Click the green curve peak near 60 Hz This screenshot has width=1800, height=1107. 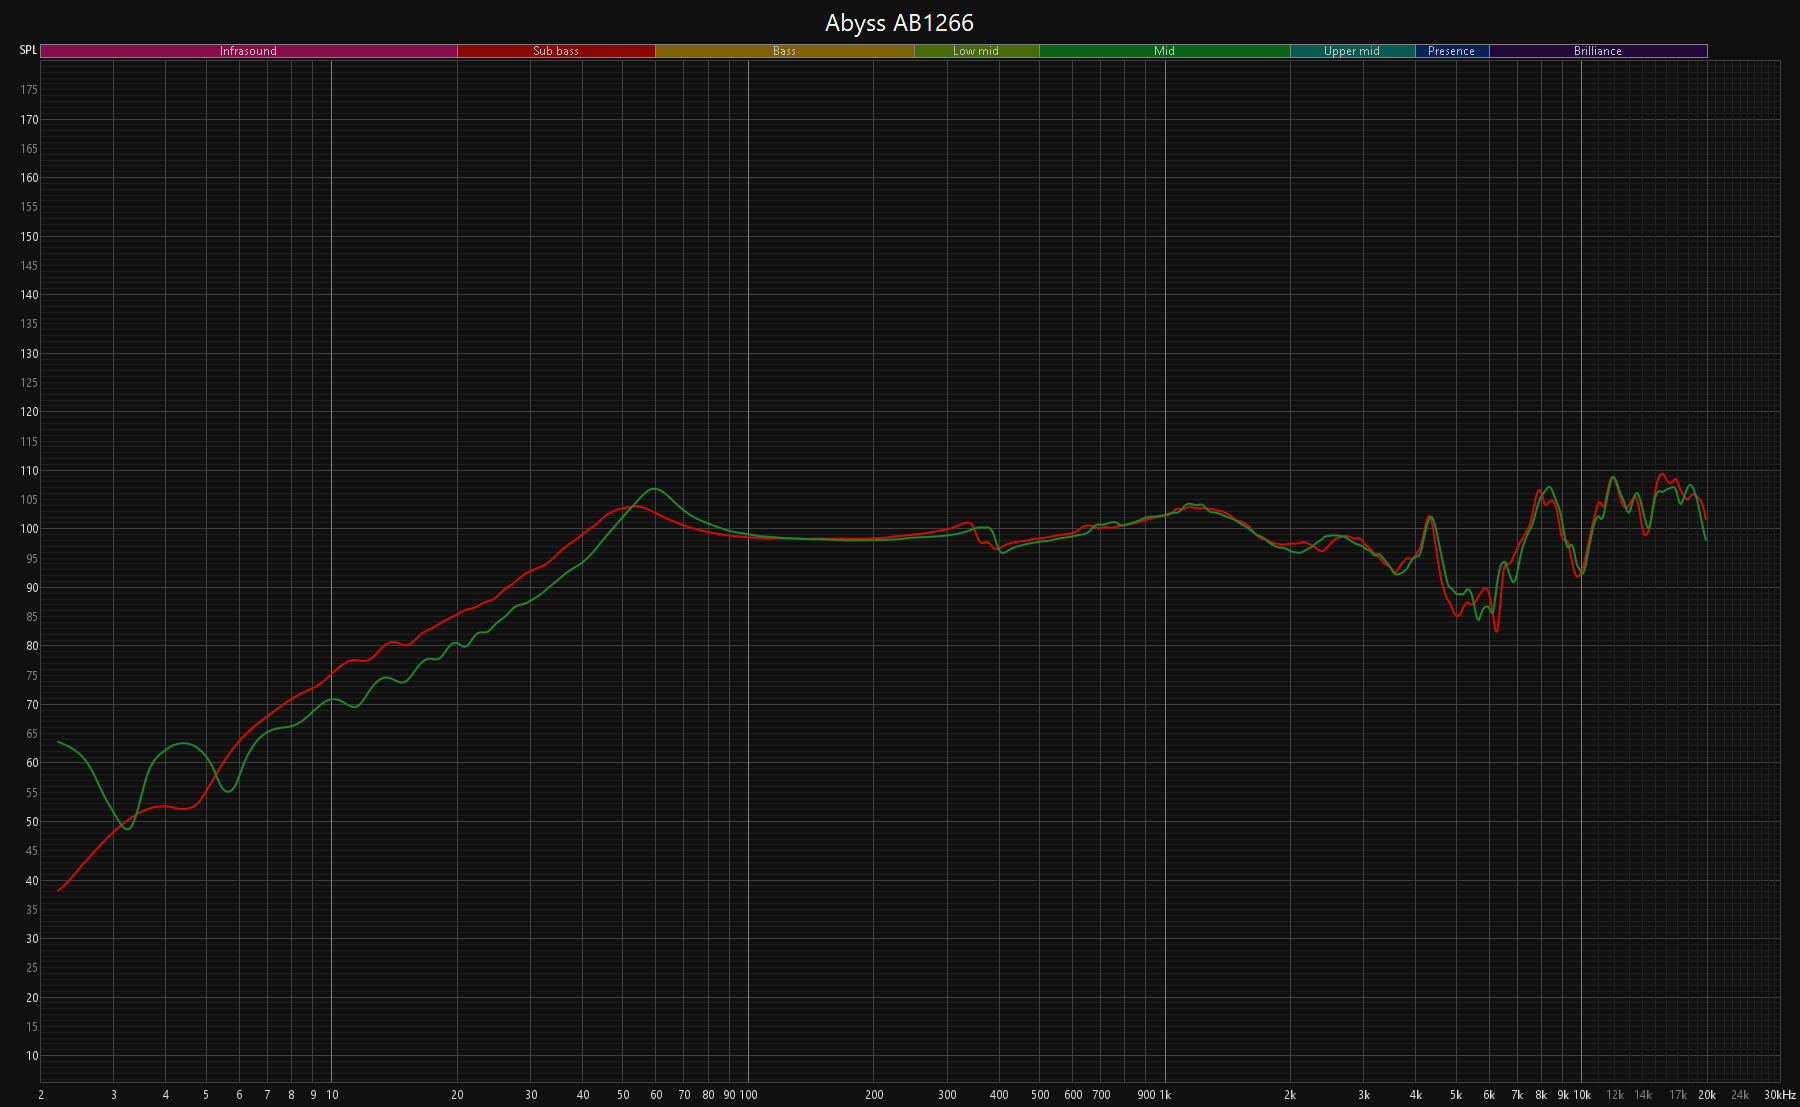coord(654,489)
